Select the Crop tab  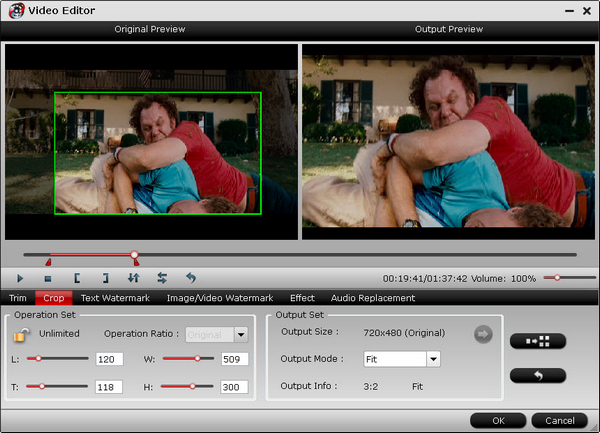tap(54, 298)
